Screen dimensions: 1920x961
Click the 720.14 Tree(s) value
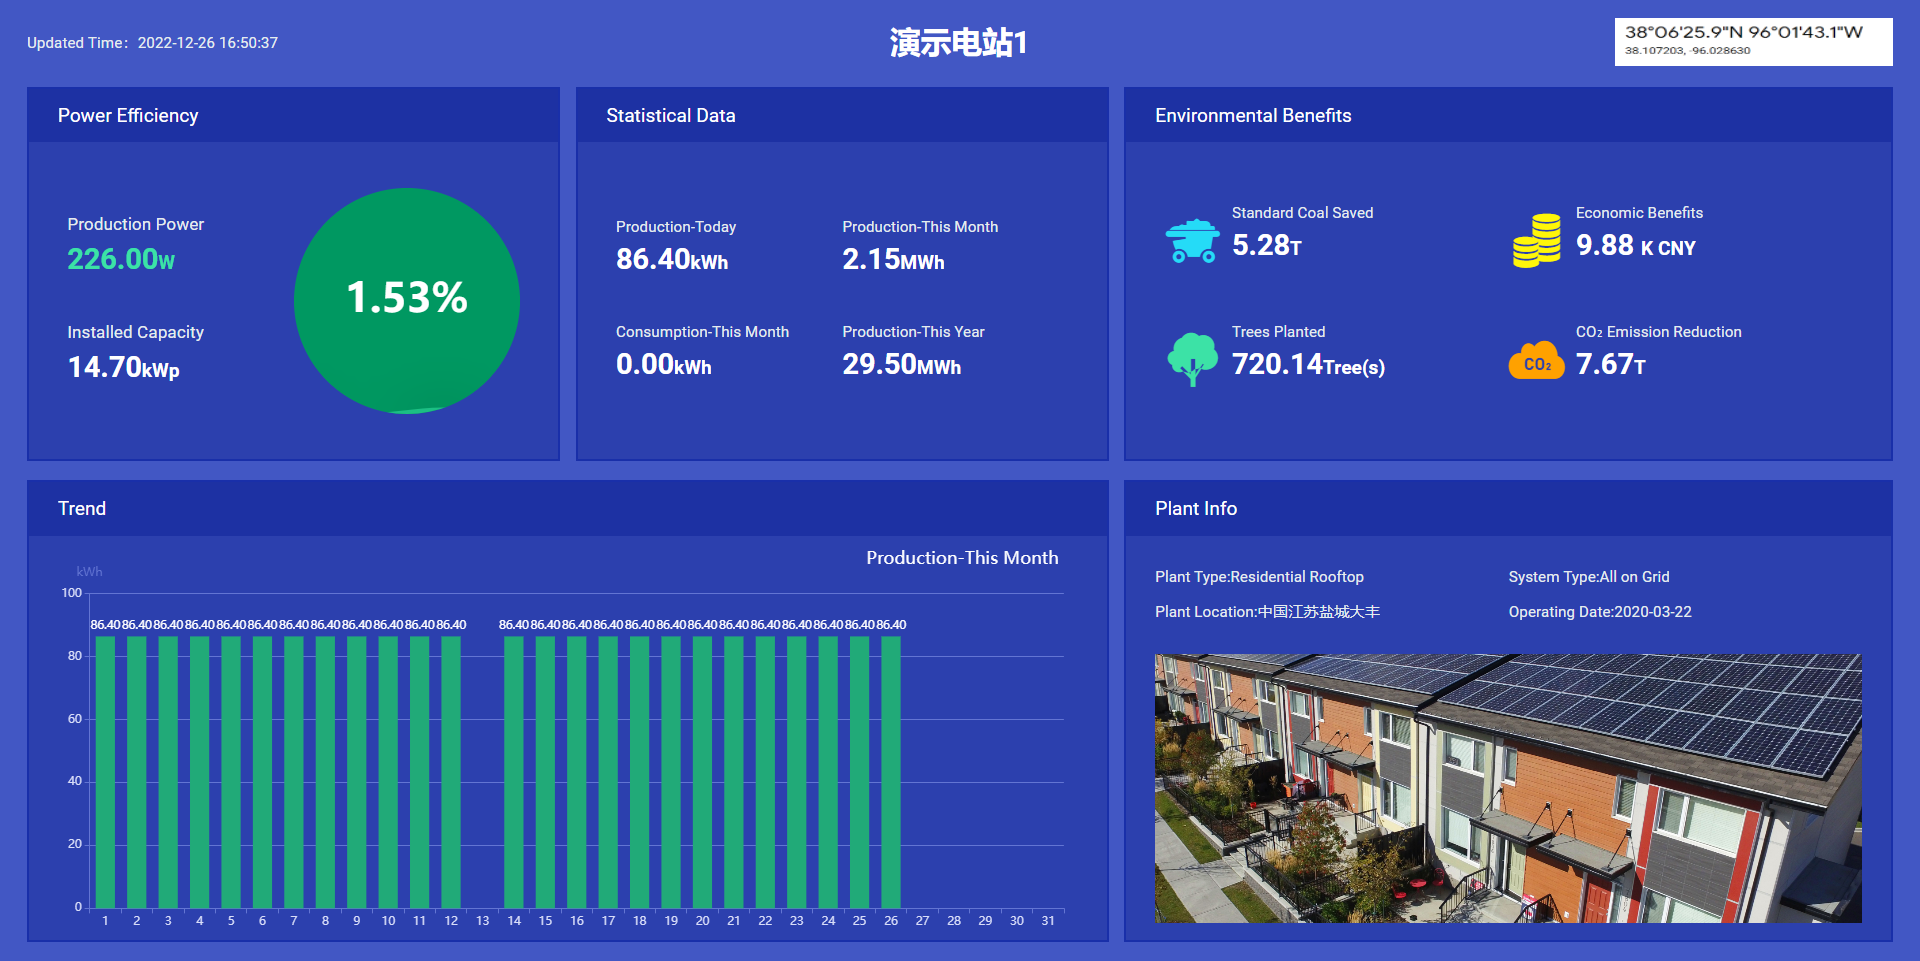pos(1309,365)
